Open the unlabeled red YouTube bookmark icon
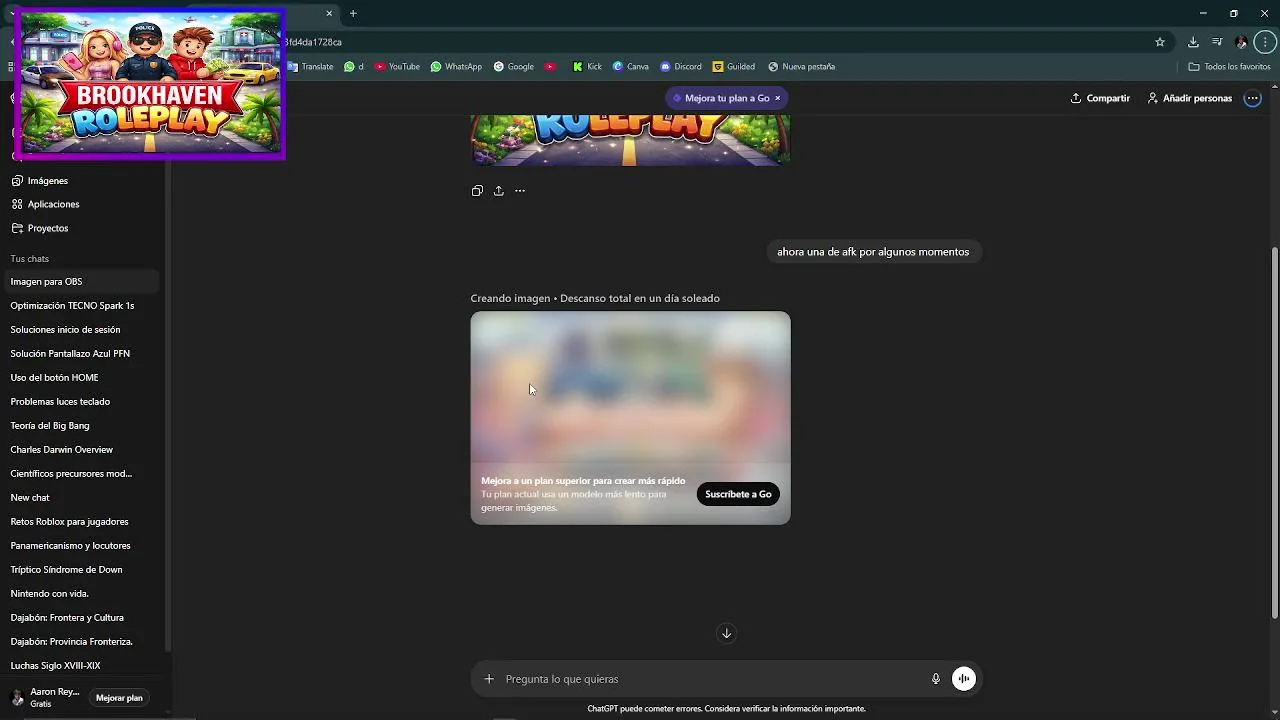 point(550,67)
